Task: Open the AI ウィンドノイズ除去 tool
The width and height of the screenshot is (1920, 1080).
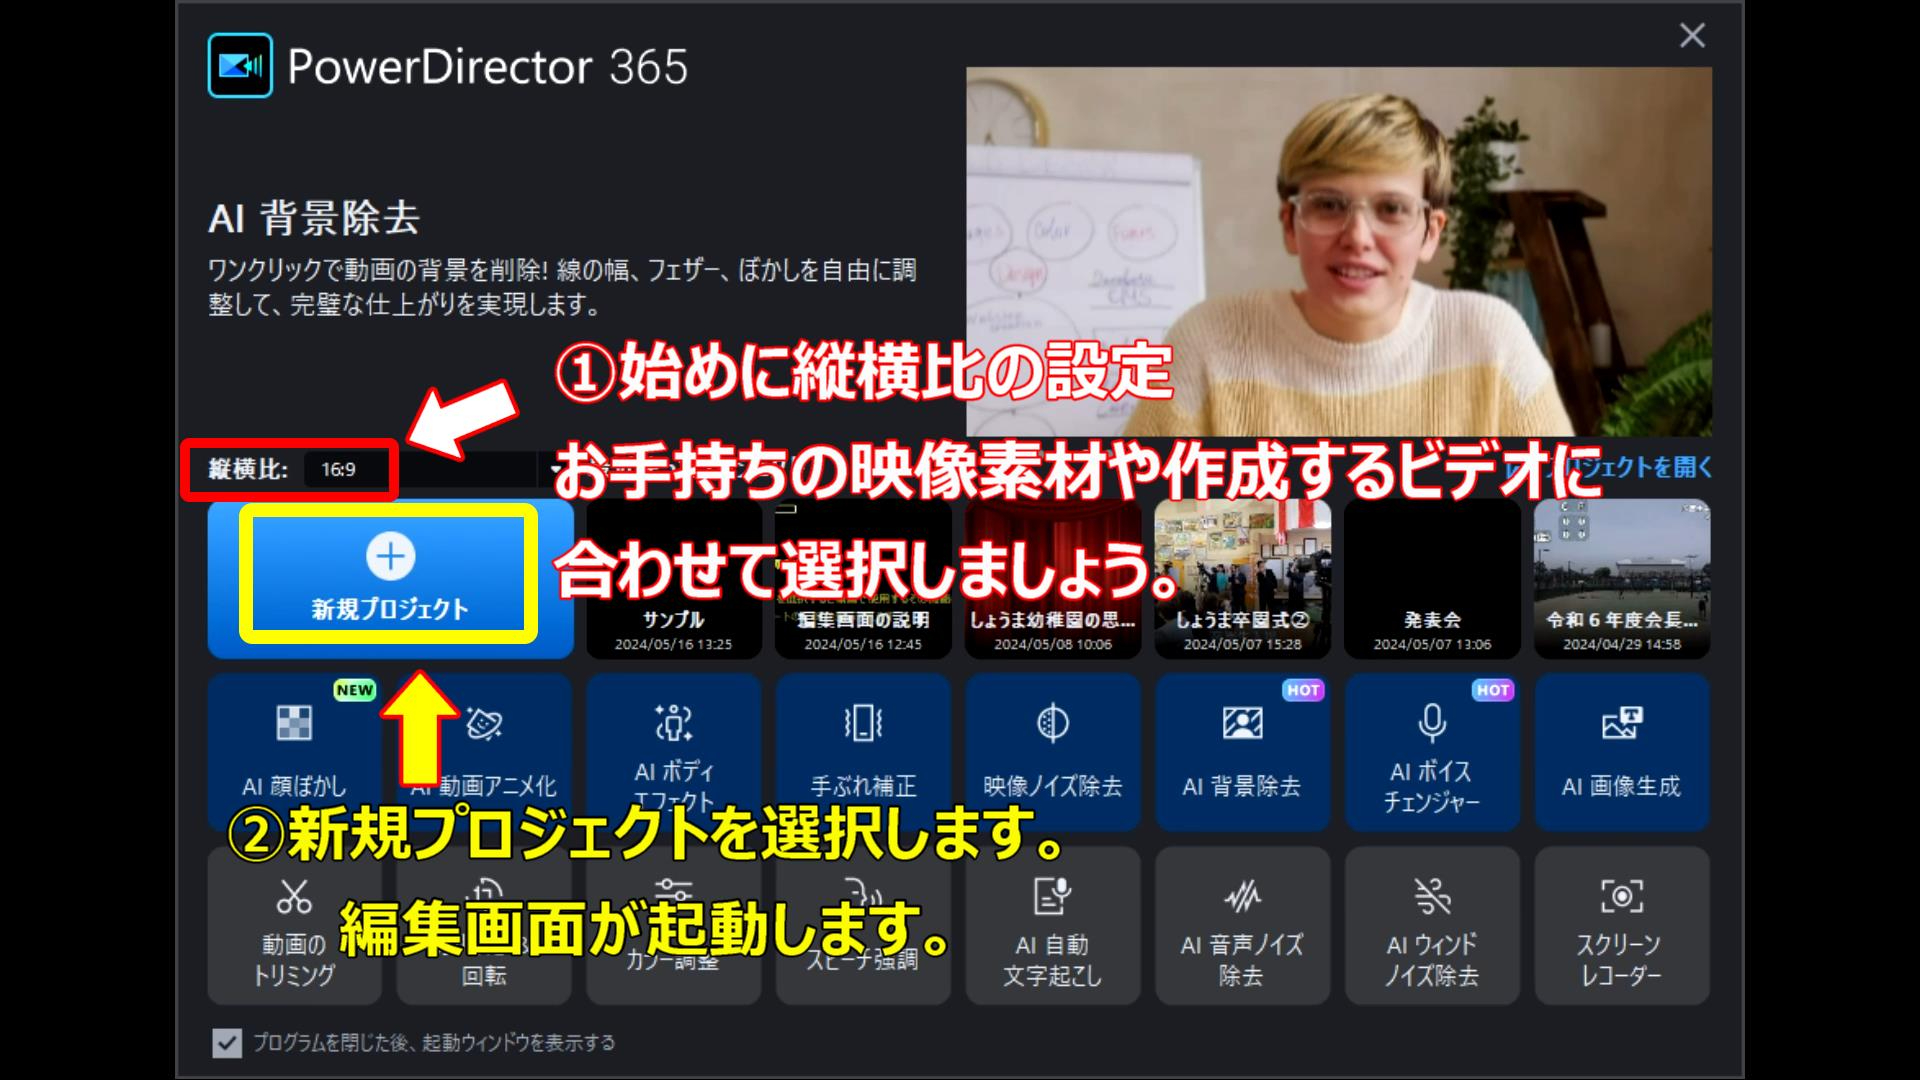Action: (x=1432, y=926)
